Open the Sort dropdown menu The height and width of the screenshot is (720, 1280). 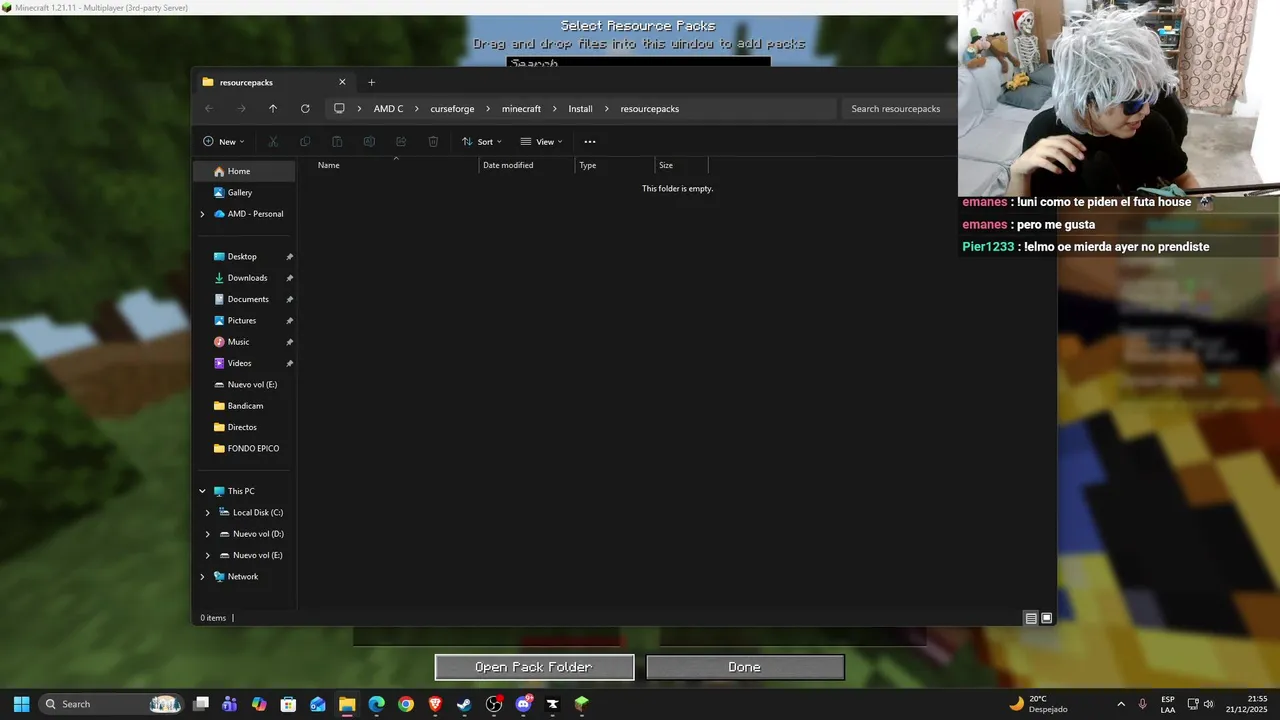[482, 142]
